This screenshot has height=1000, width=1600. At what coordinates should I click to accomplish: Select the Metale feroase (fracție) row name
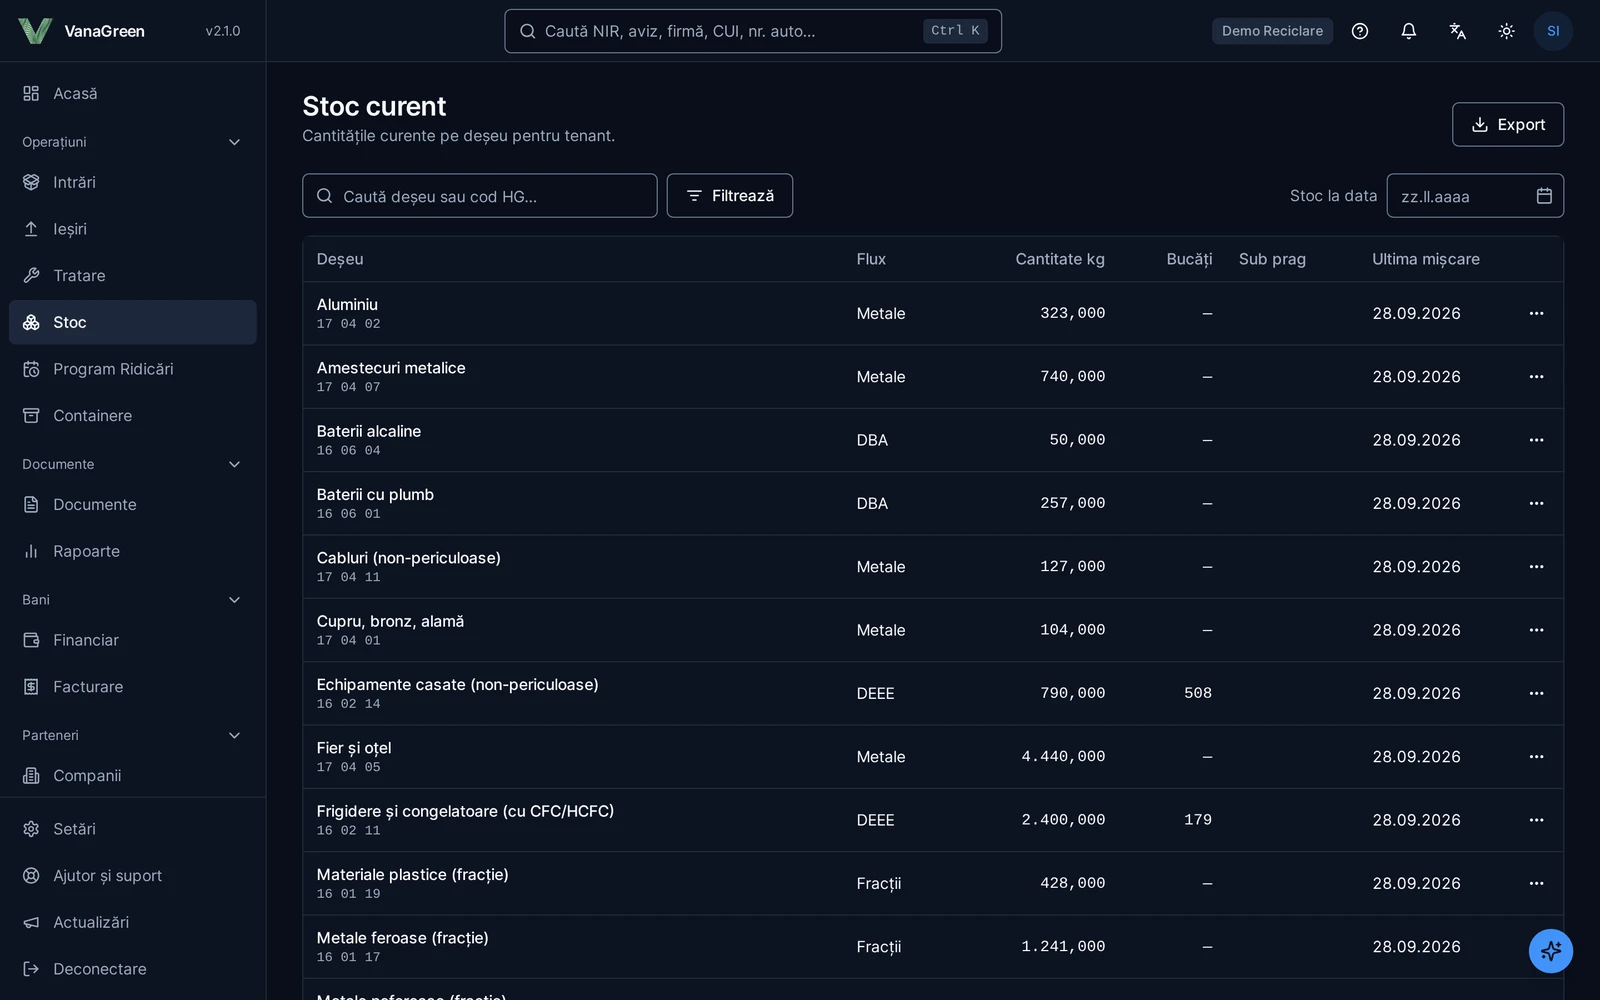[403, 938]
